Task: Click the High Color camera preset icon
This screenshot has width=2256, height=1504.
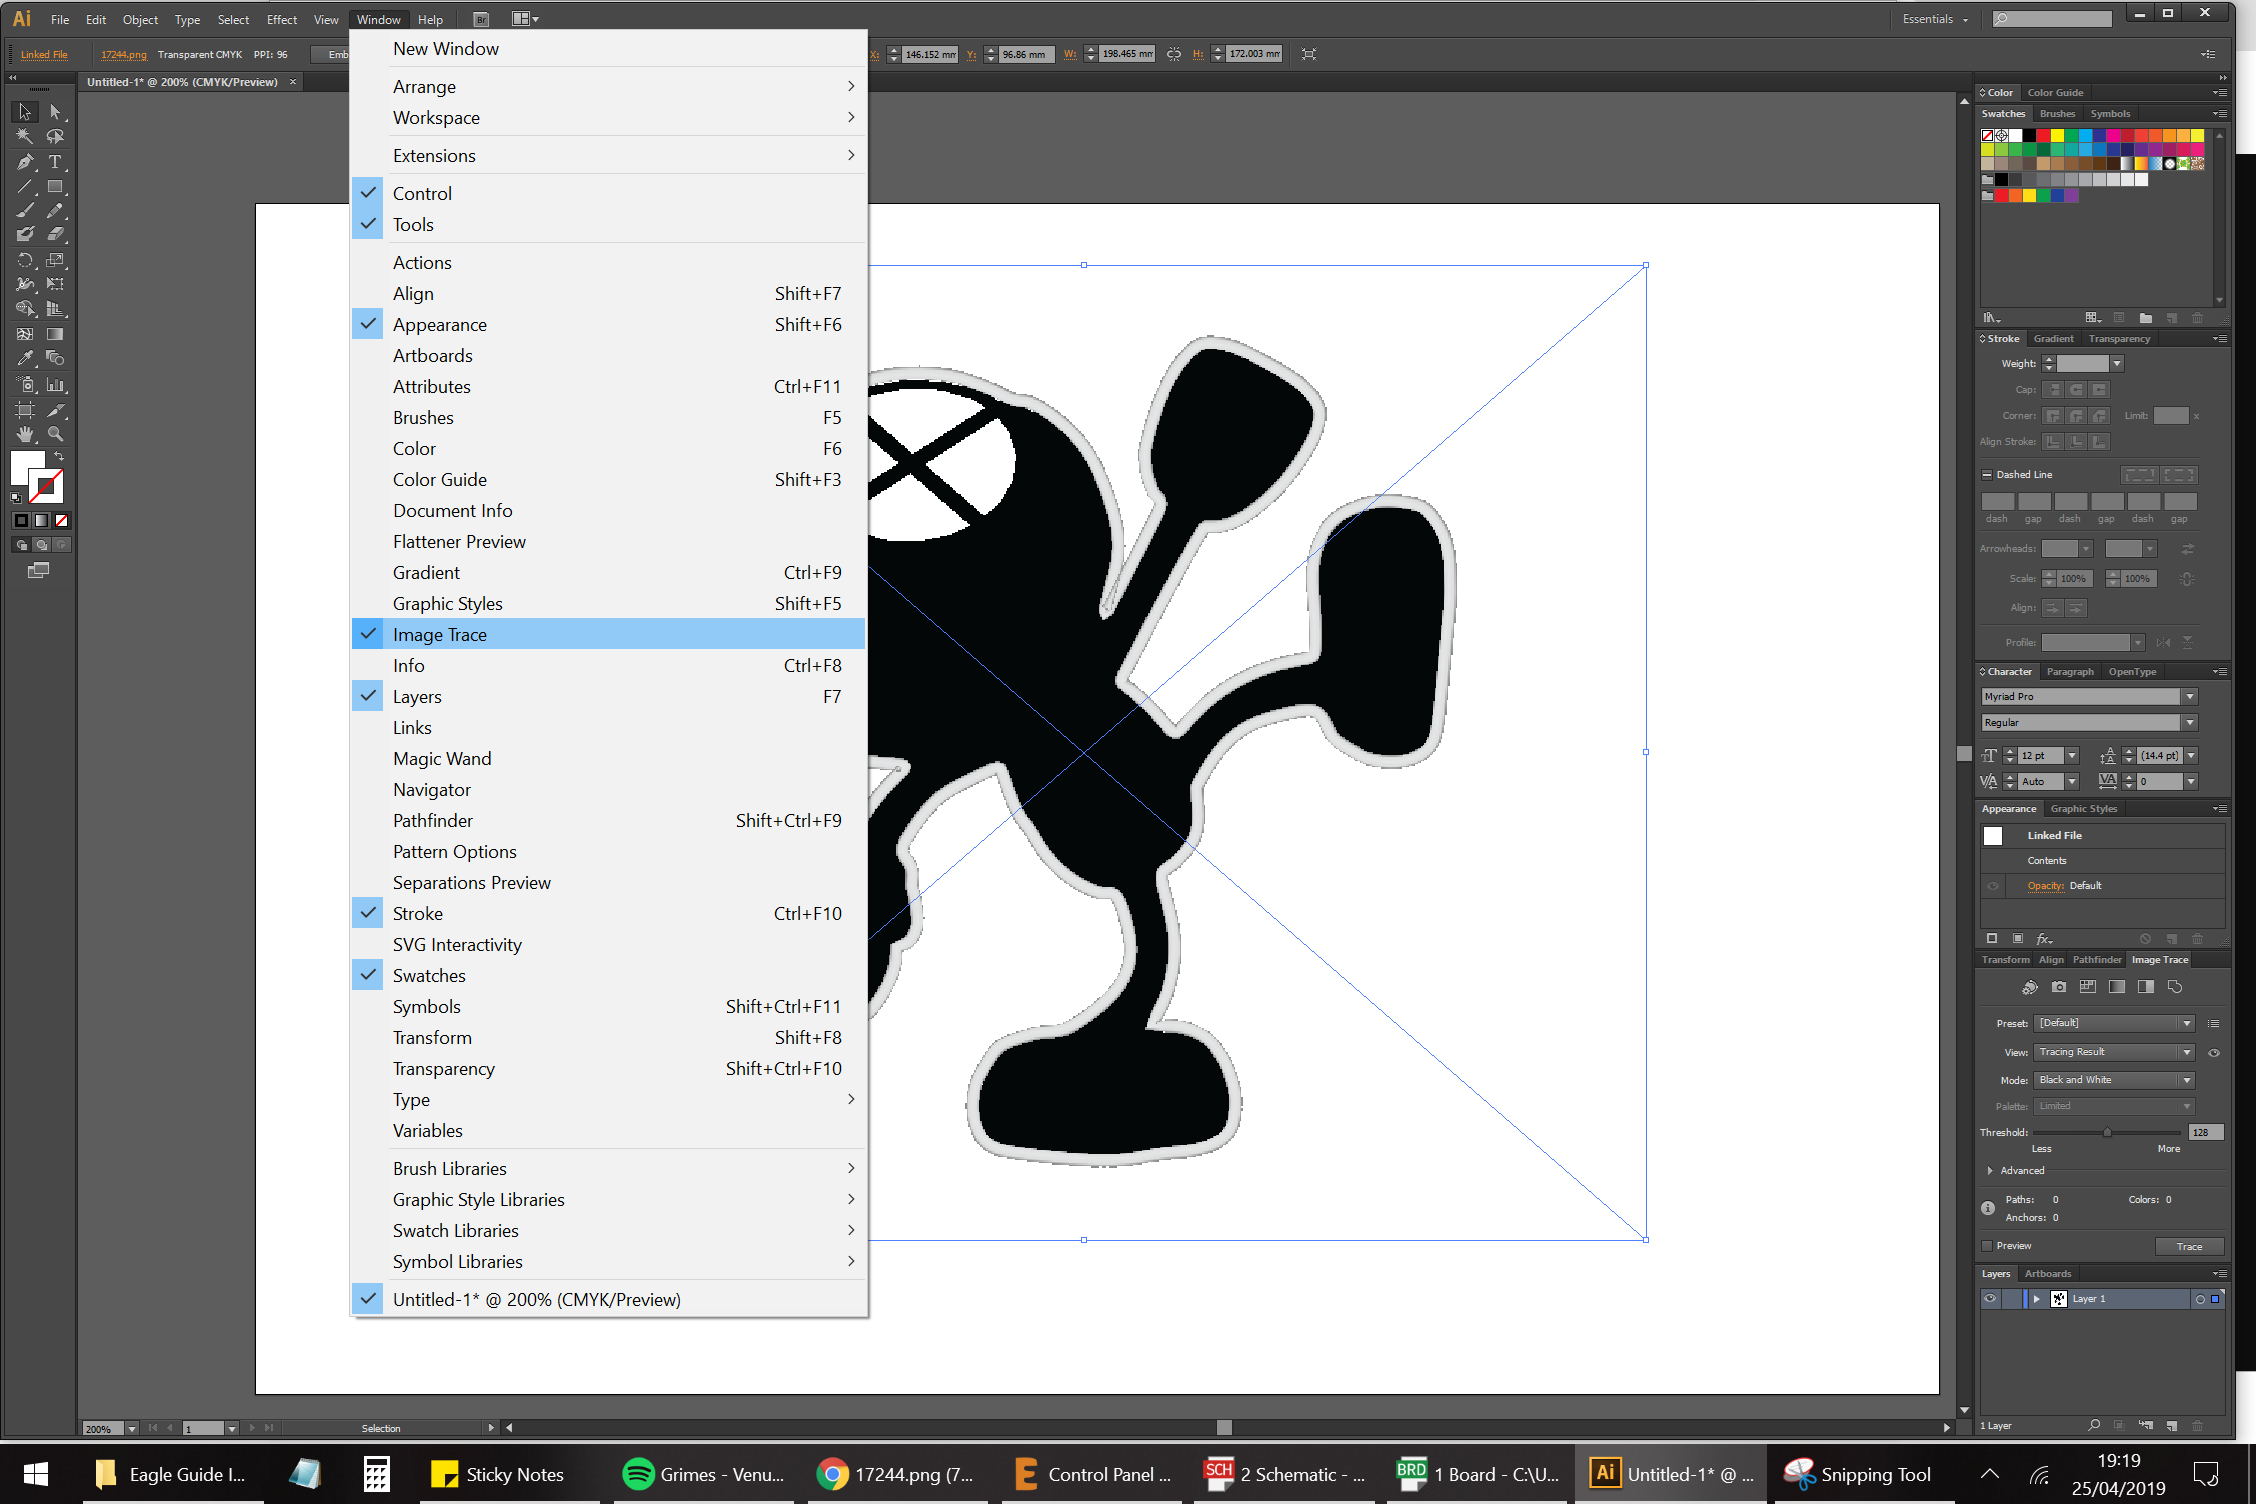Action: (x=2058, y=987)
